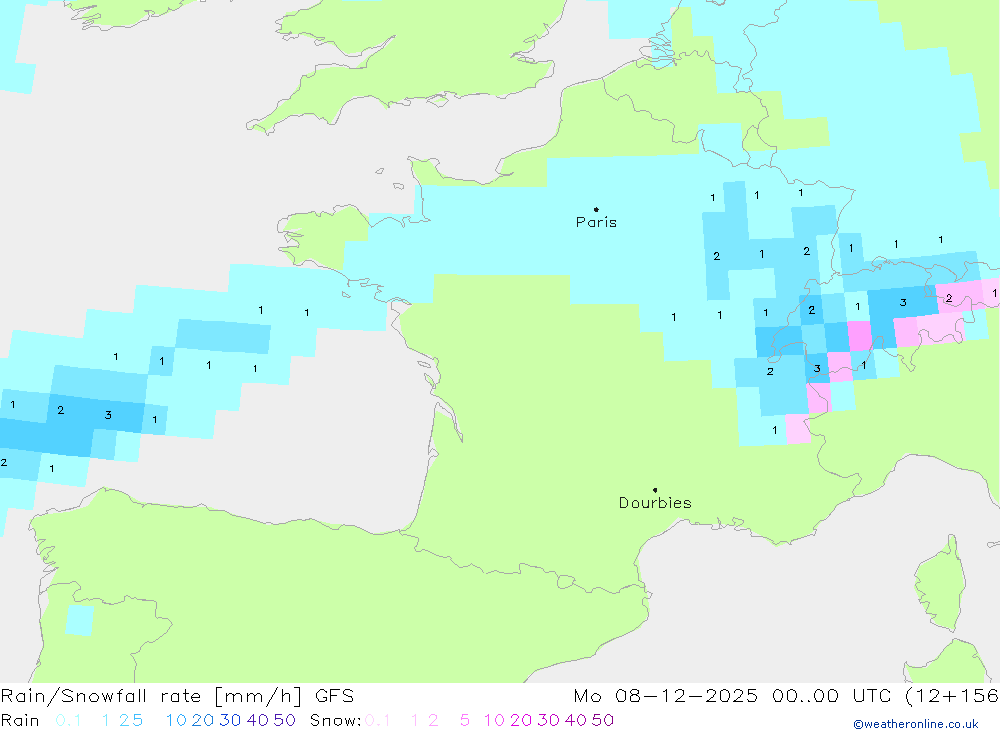This screenshot has width=1000, height=733.
Task: Pick the Rain legend 50 value
Action: click(x=284, y=720)
